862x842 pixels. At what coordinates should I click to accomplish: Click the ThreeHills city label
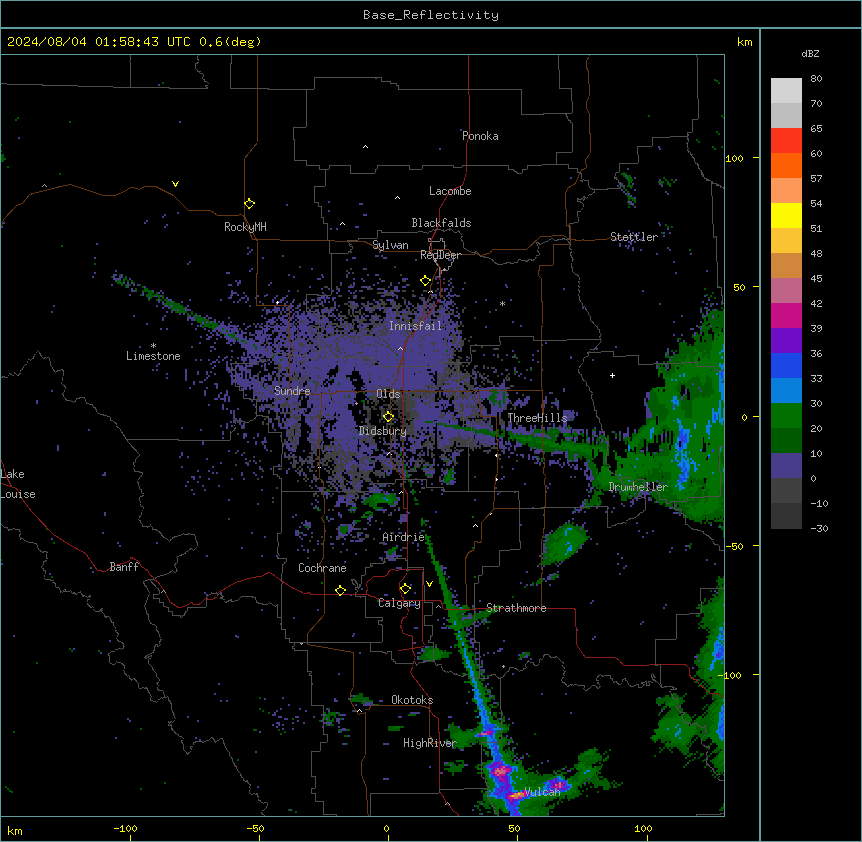pos(537,418)
